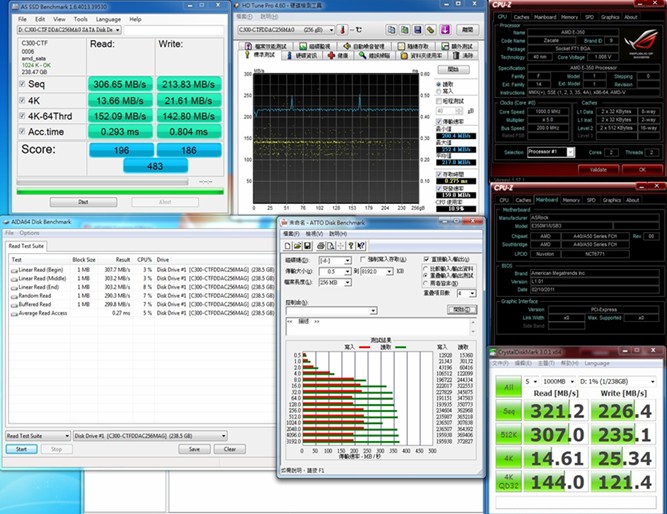
Task: Open HD Tune Error Scan magnifier tab
Action: (375, 56)
